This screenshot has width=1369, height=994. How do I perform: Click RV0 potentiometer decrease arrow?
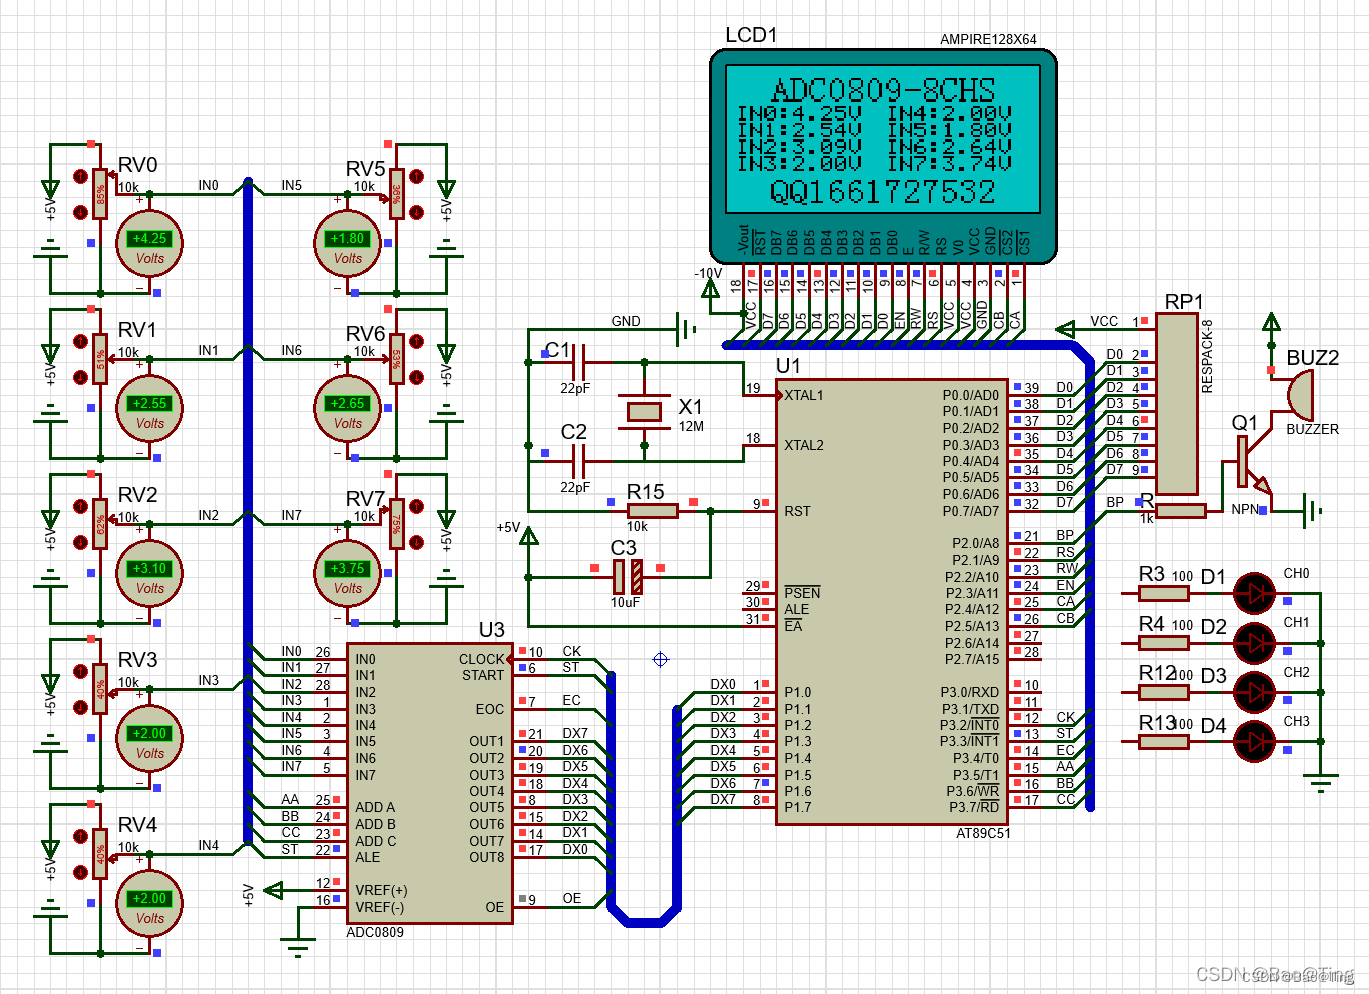click(80, 212)
